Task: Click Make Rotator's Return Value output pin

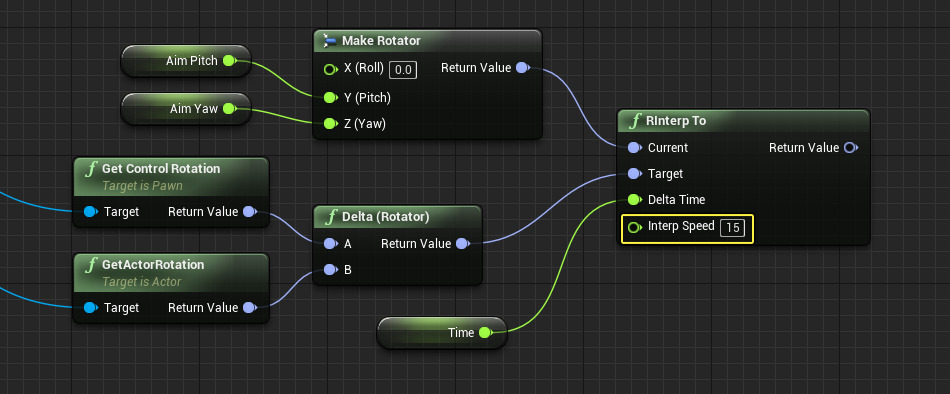Action: [x=522, y=68]
